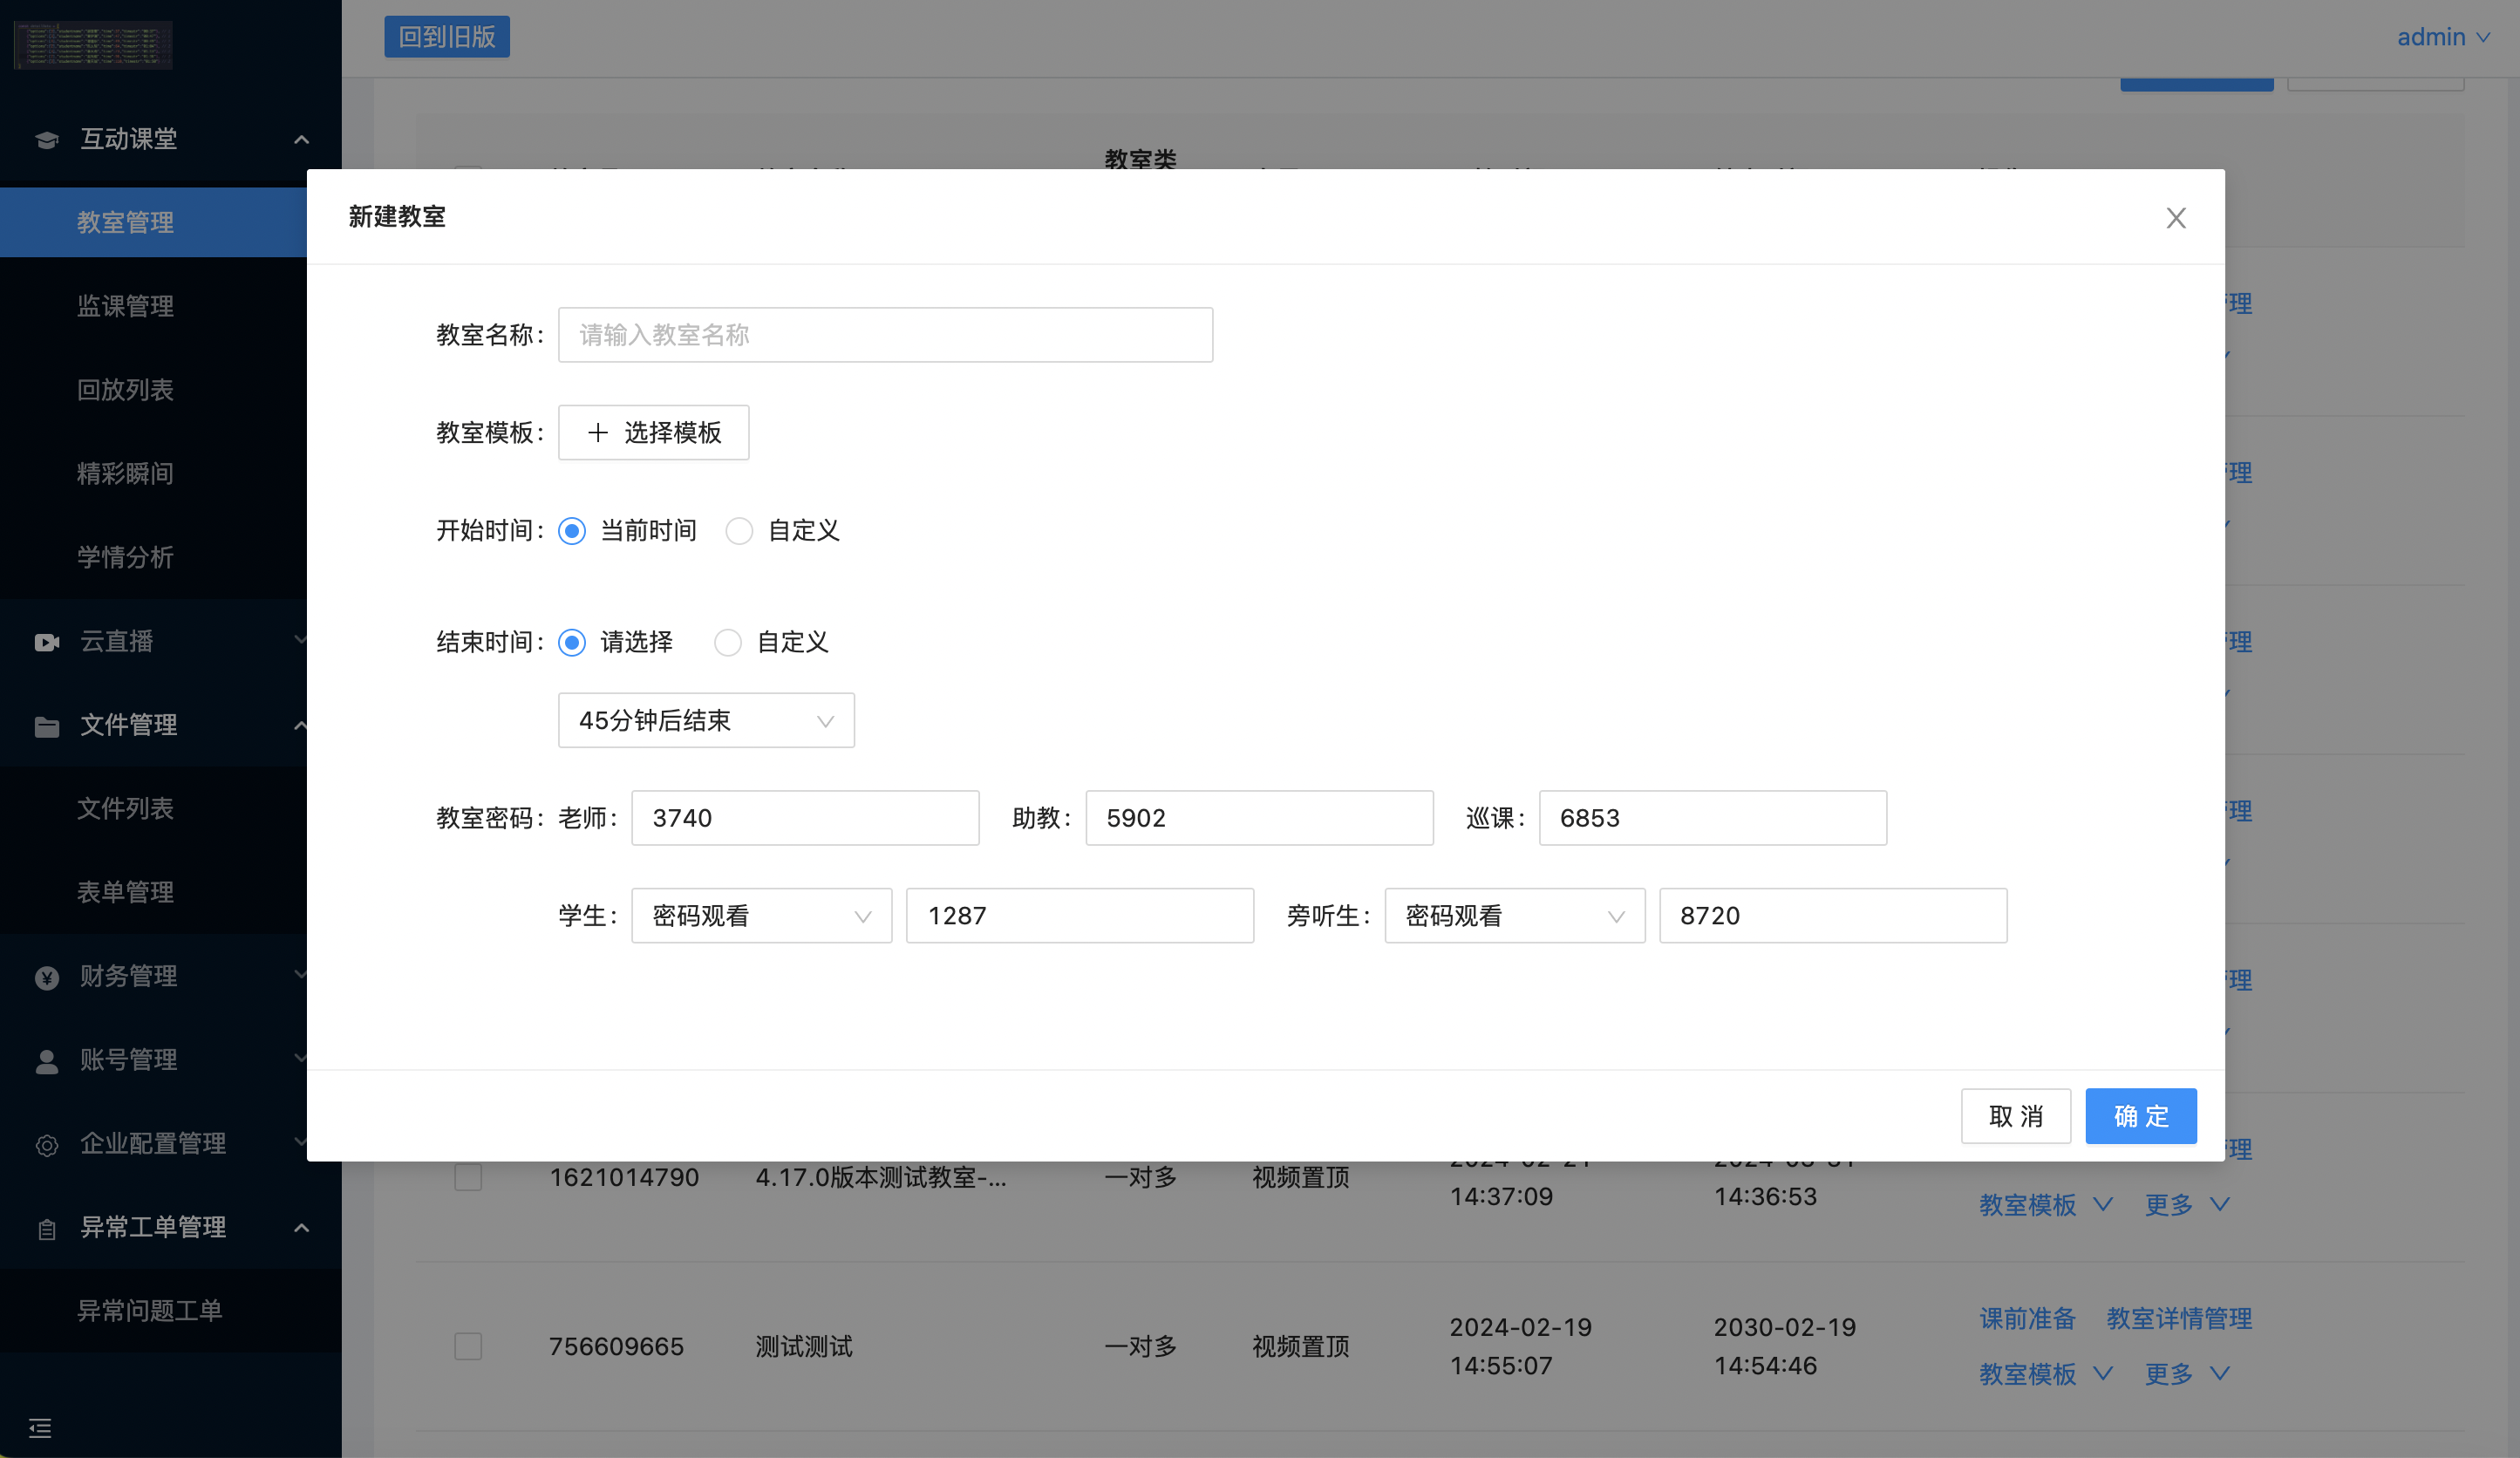2520x1458 pixels.
Task: Open the 旁听生 密码观看 dropdown
Action: (x=1514, y=915)
